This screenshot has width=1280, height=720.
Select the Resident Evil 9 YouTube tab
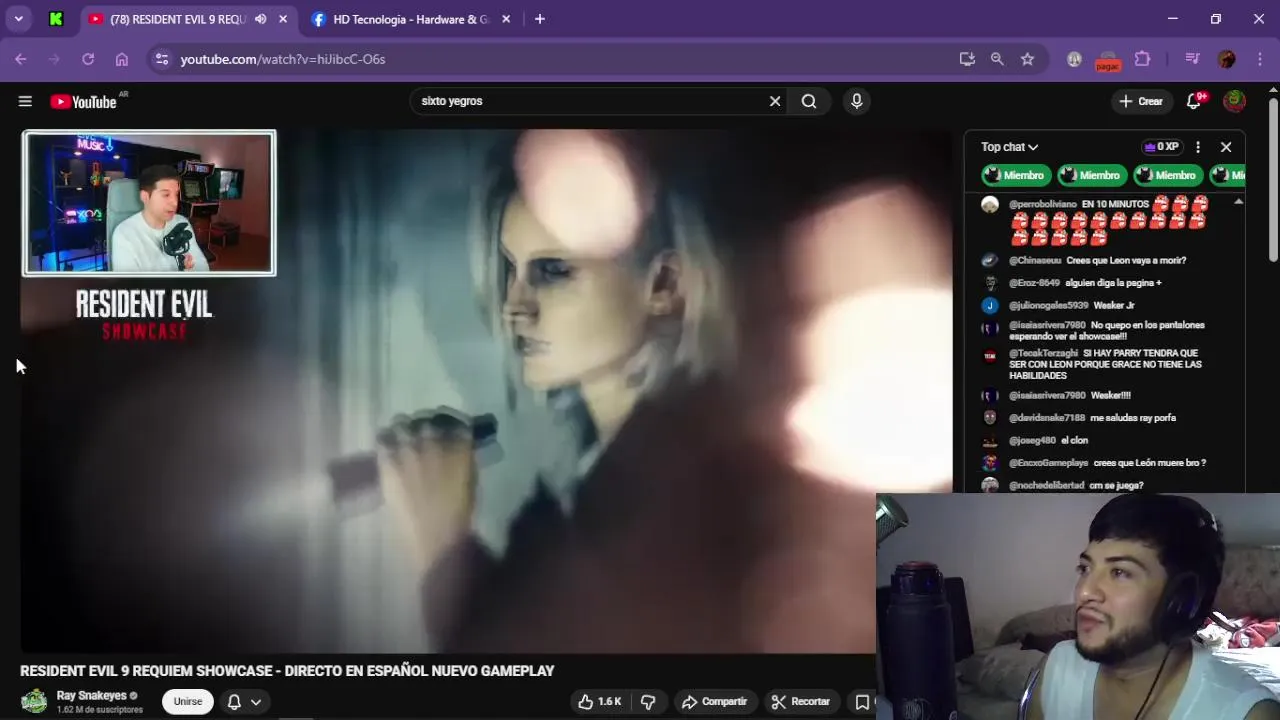[x=178, y=19]
